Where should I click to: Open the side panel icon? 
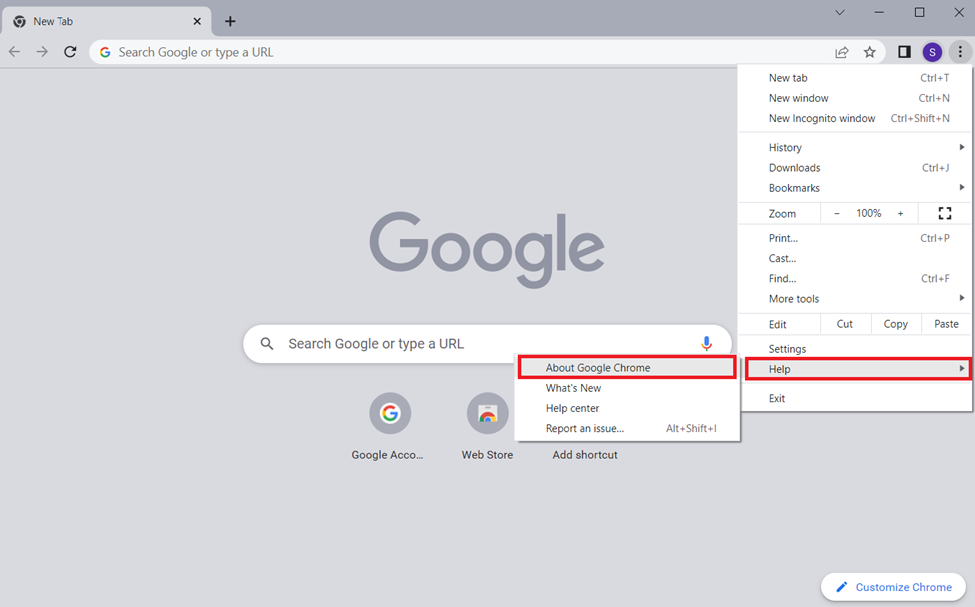click(x=904, y=52)
